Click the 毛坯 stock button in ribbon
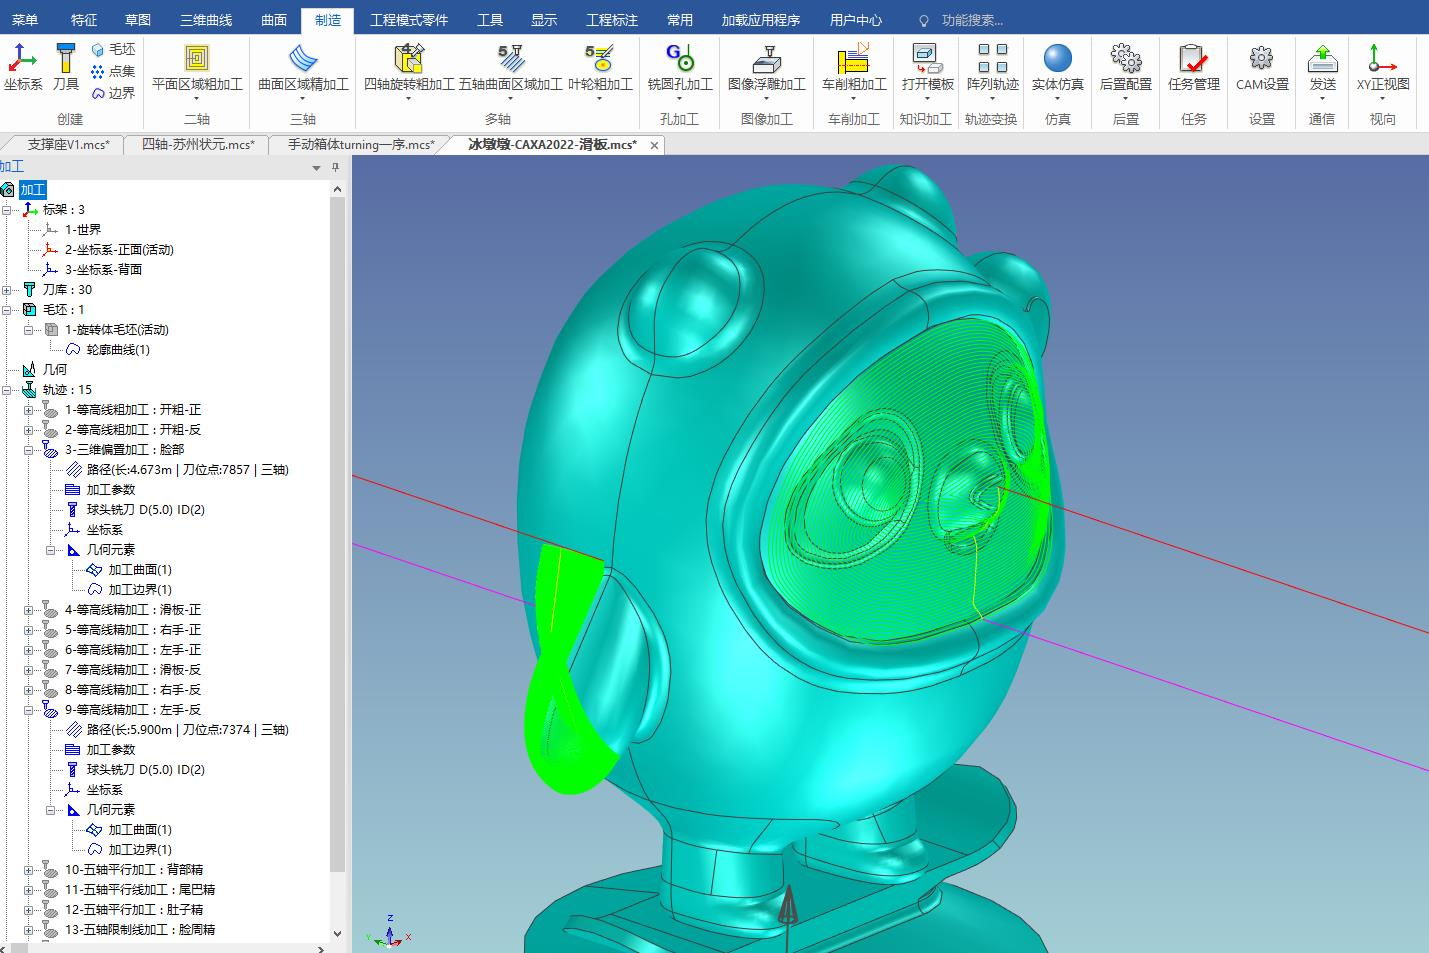 click(113, 49)
